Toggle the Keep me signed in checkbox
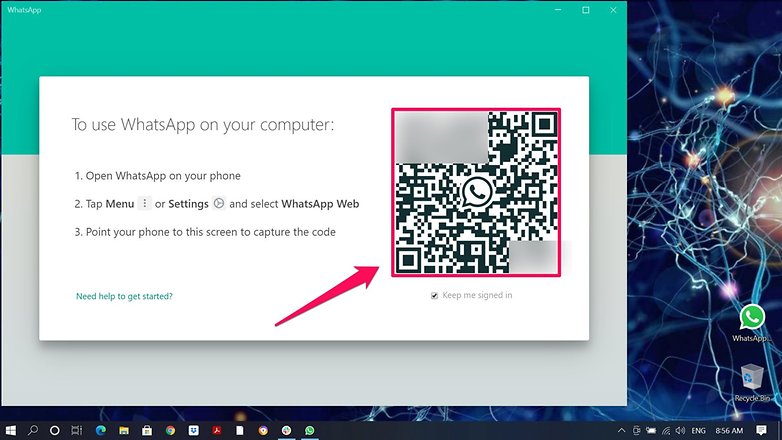Screen dimensions: 782x440 tap(434, 296)
